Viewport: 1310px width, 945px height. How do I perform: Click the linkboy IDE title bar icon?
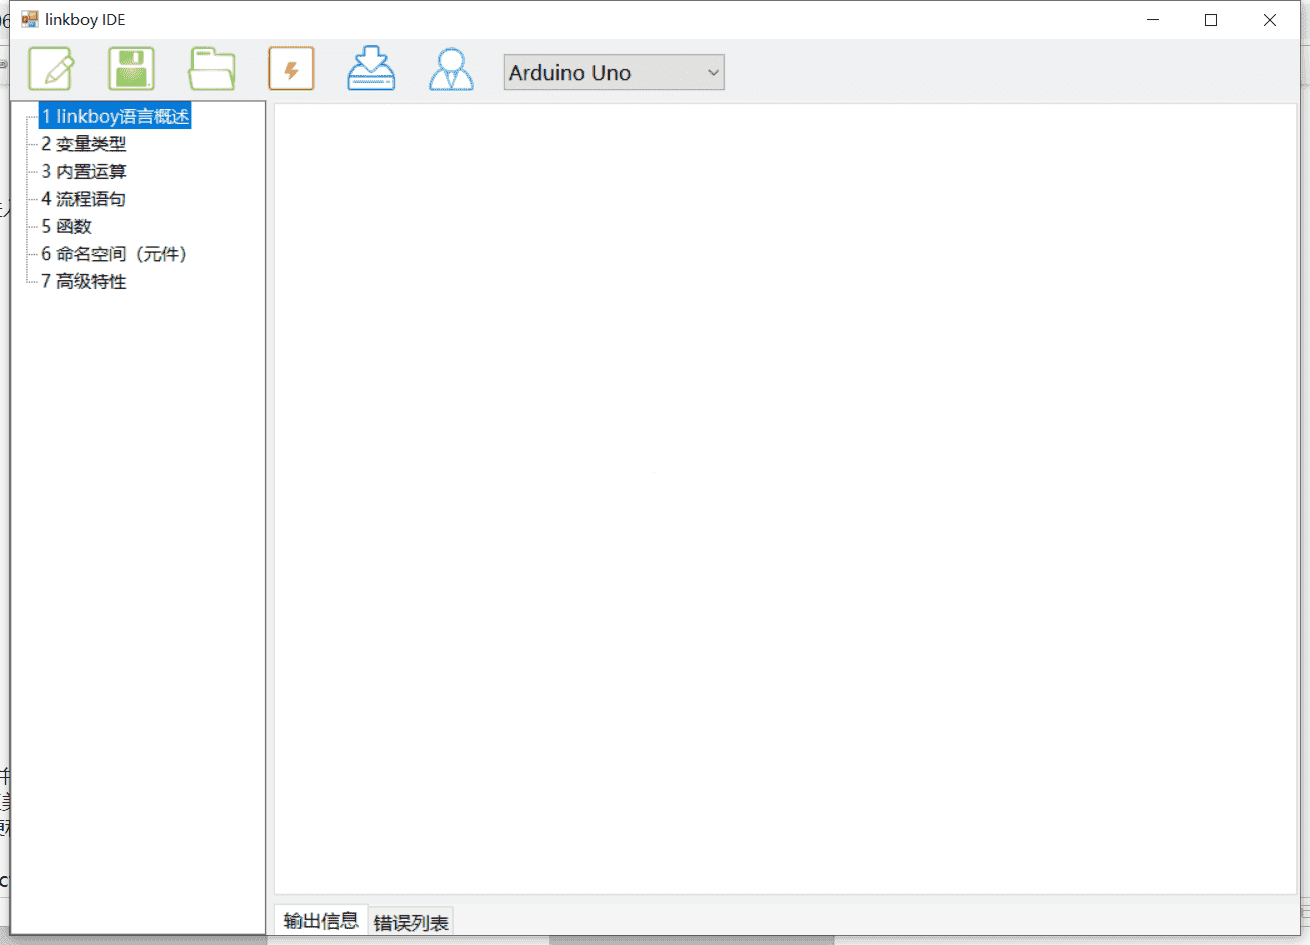pyautogui.click(x=30, y=19)
